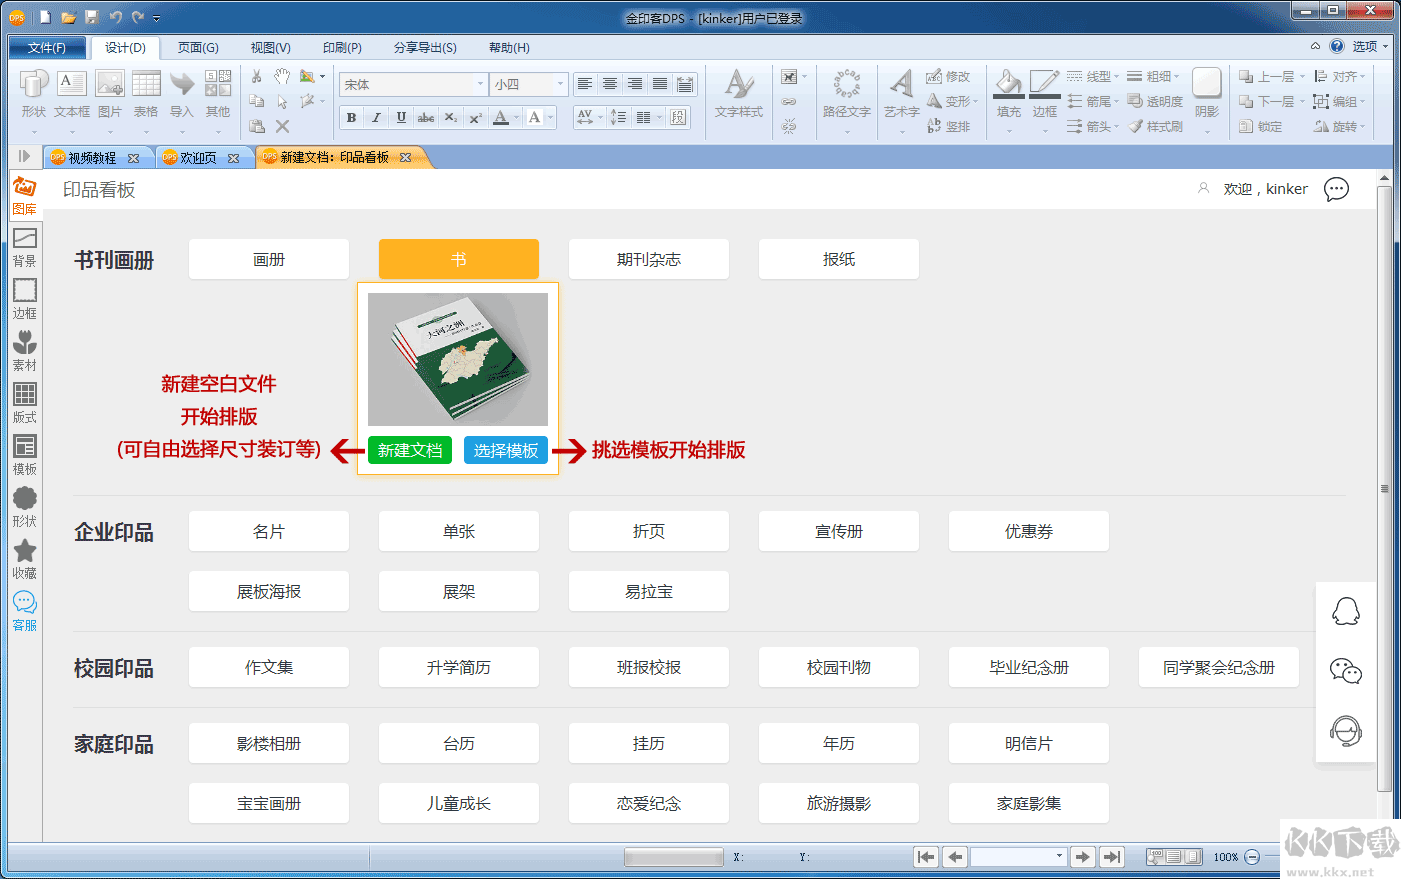Switch to the 页面(G) ribbon tab
Image resolution: width=1401 pixels, height=879 pixels.
point(198,47)
